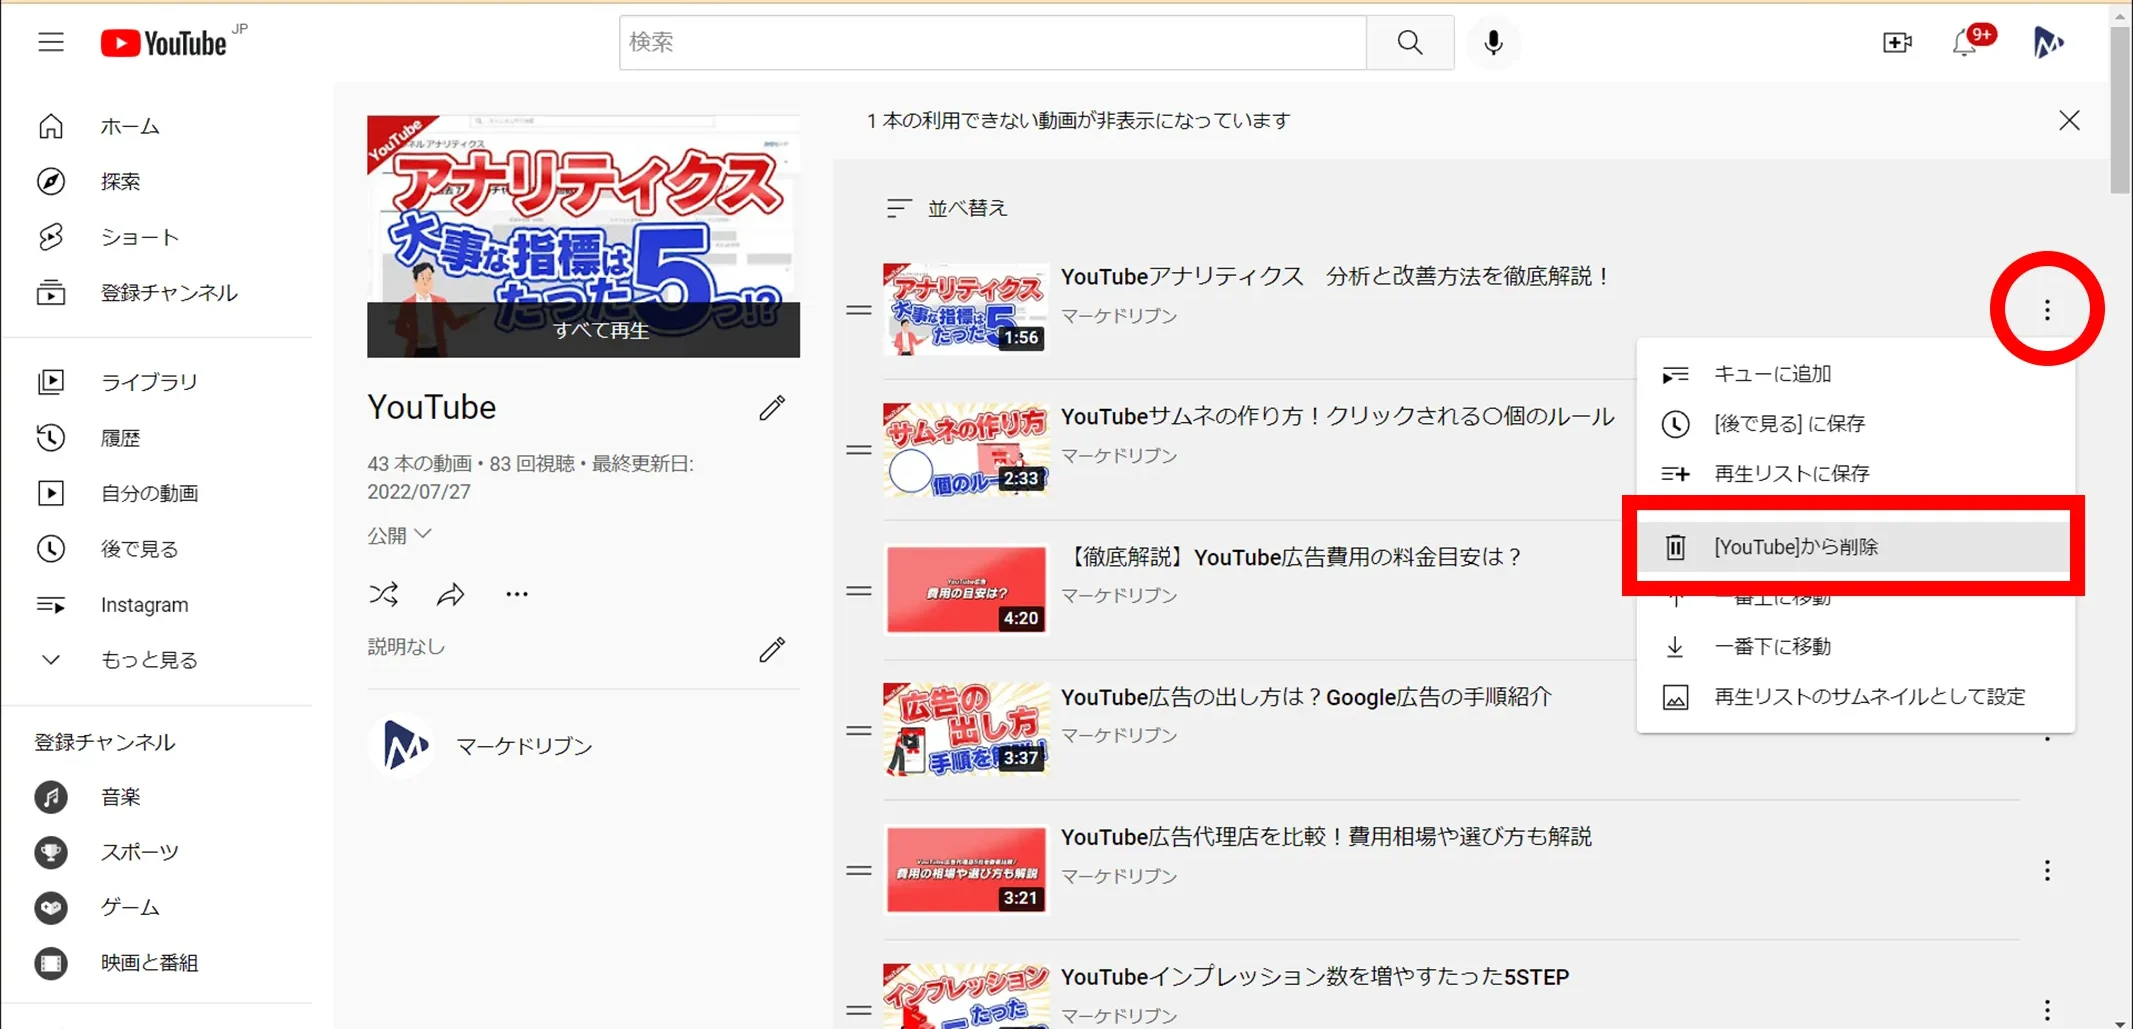
Task: Open playlist more options (three dots)
Action: tap(517, 594)
